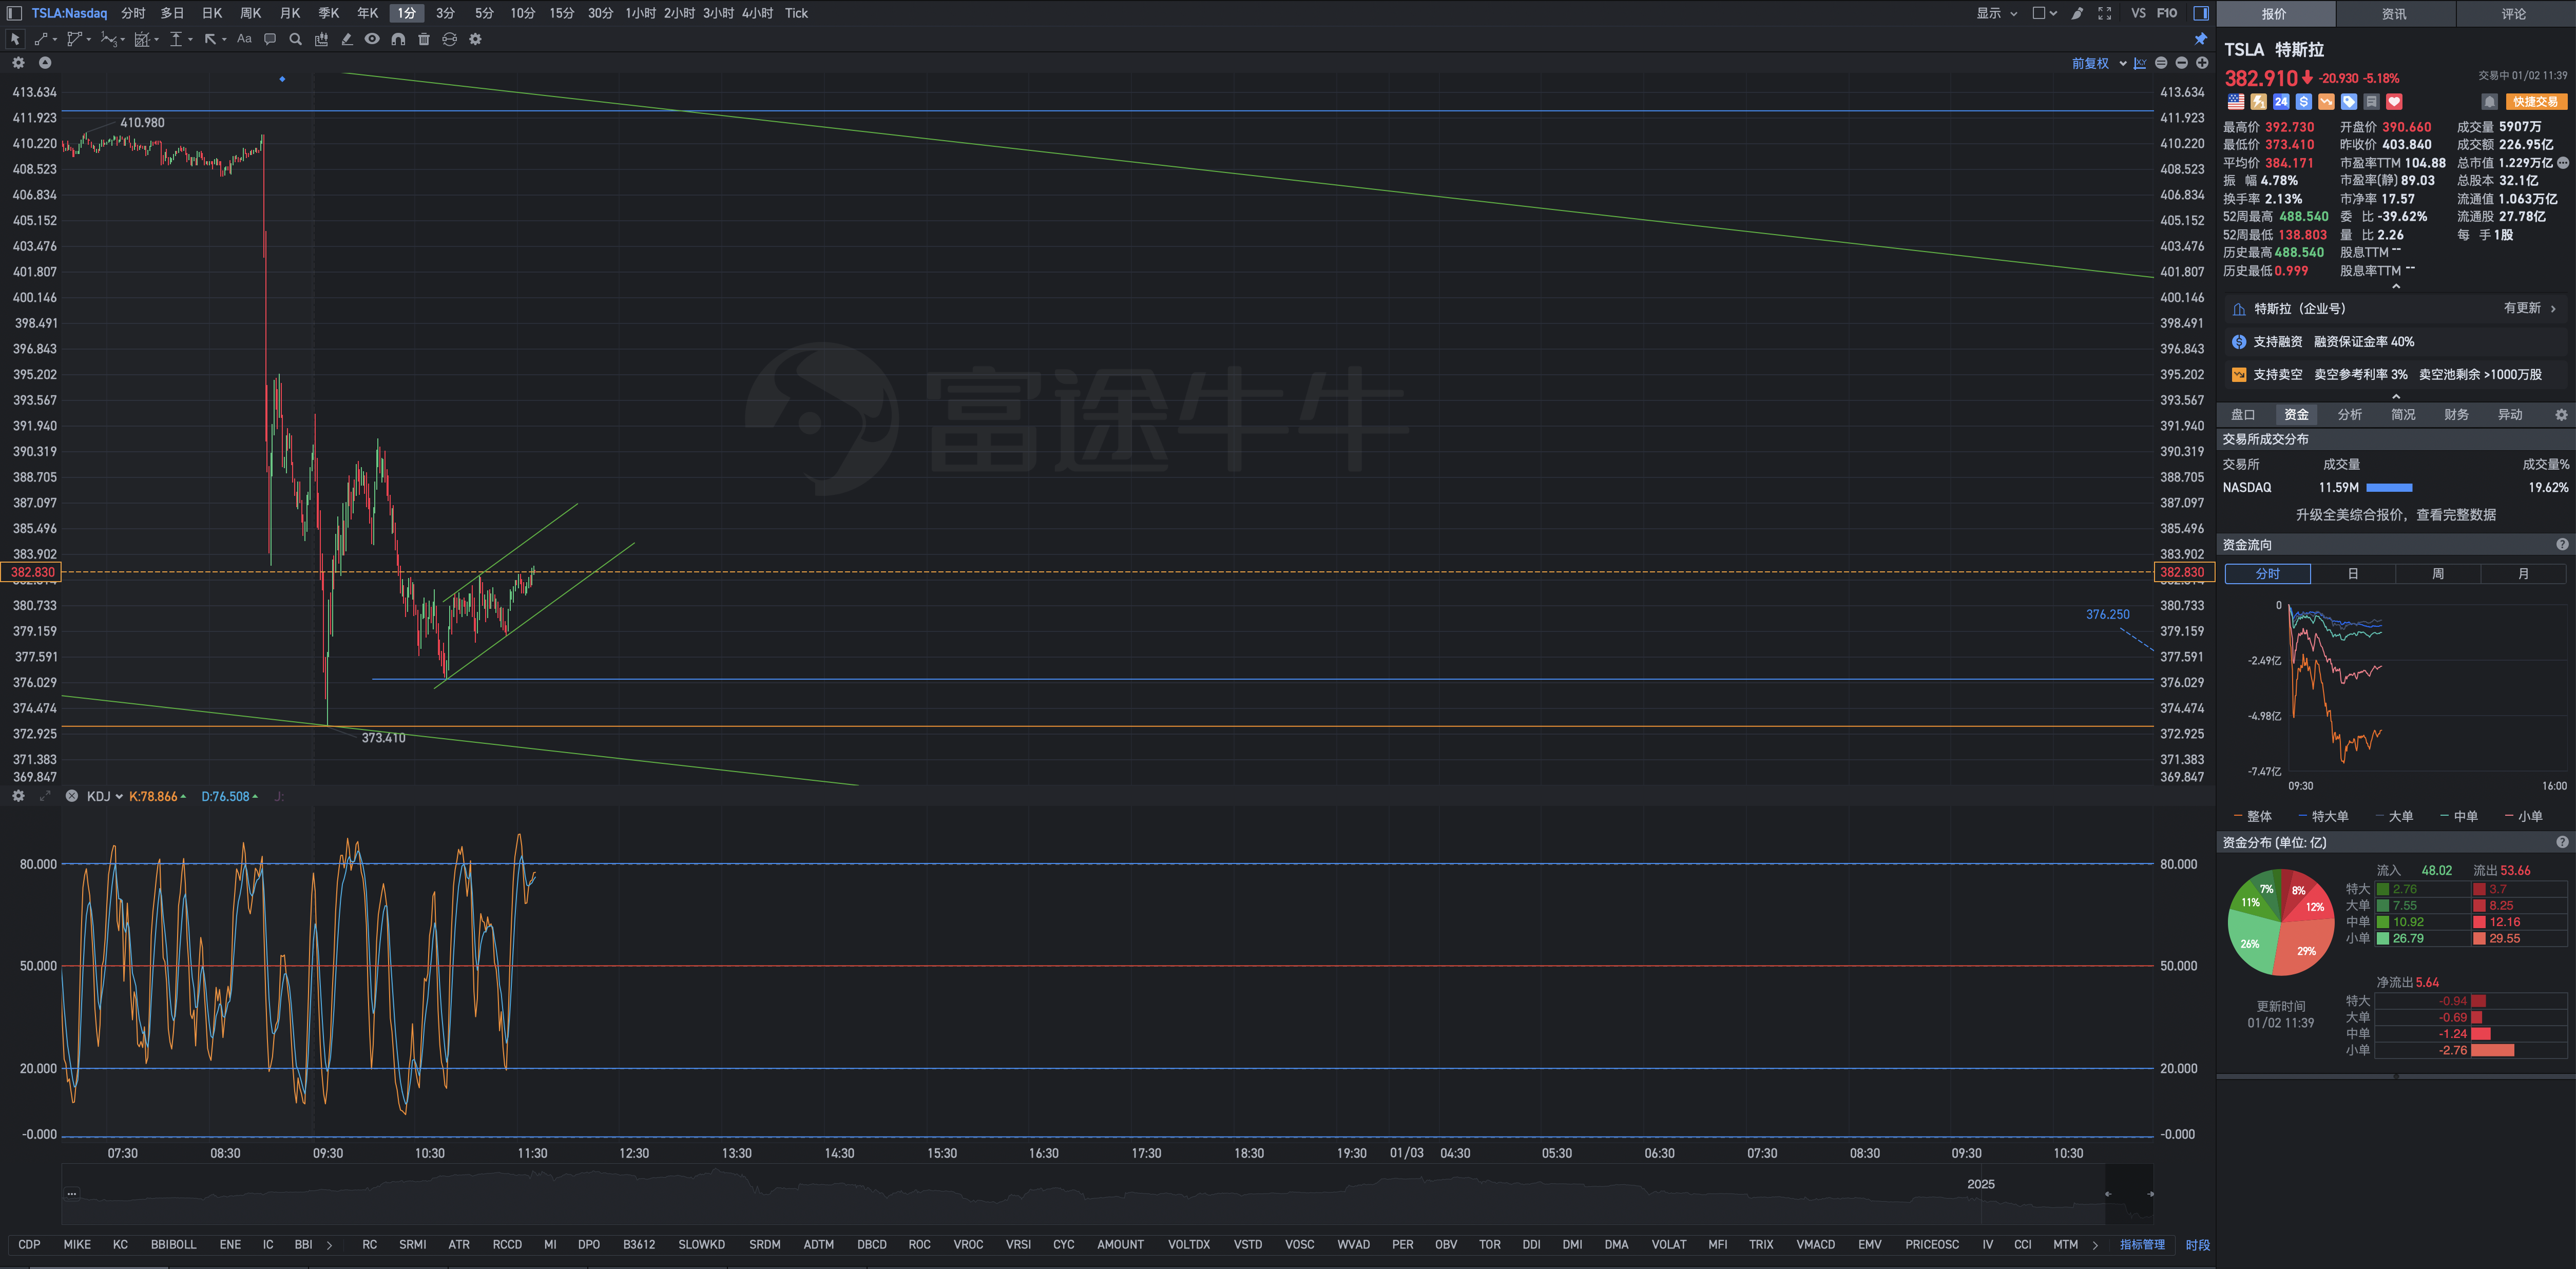Click the pin icon above the chart
2576x1269 pixels.
coord(2201,39)
